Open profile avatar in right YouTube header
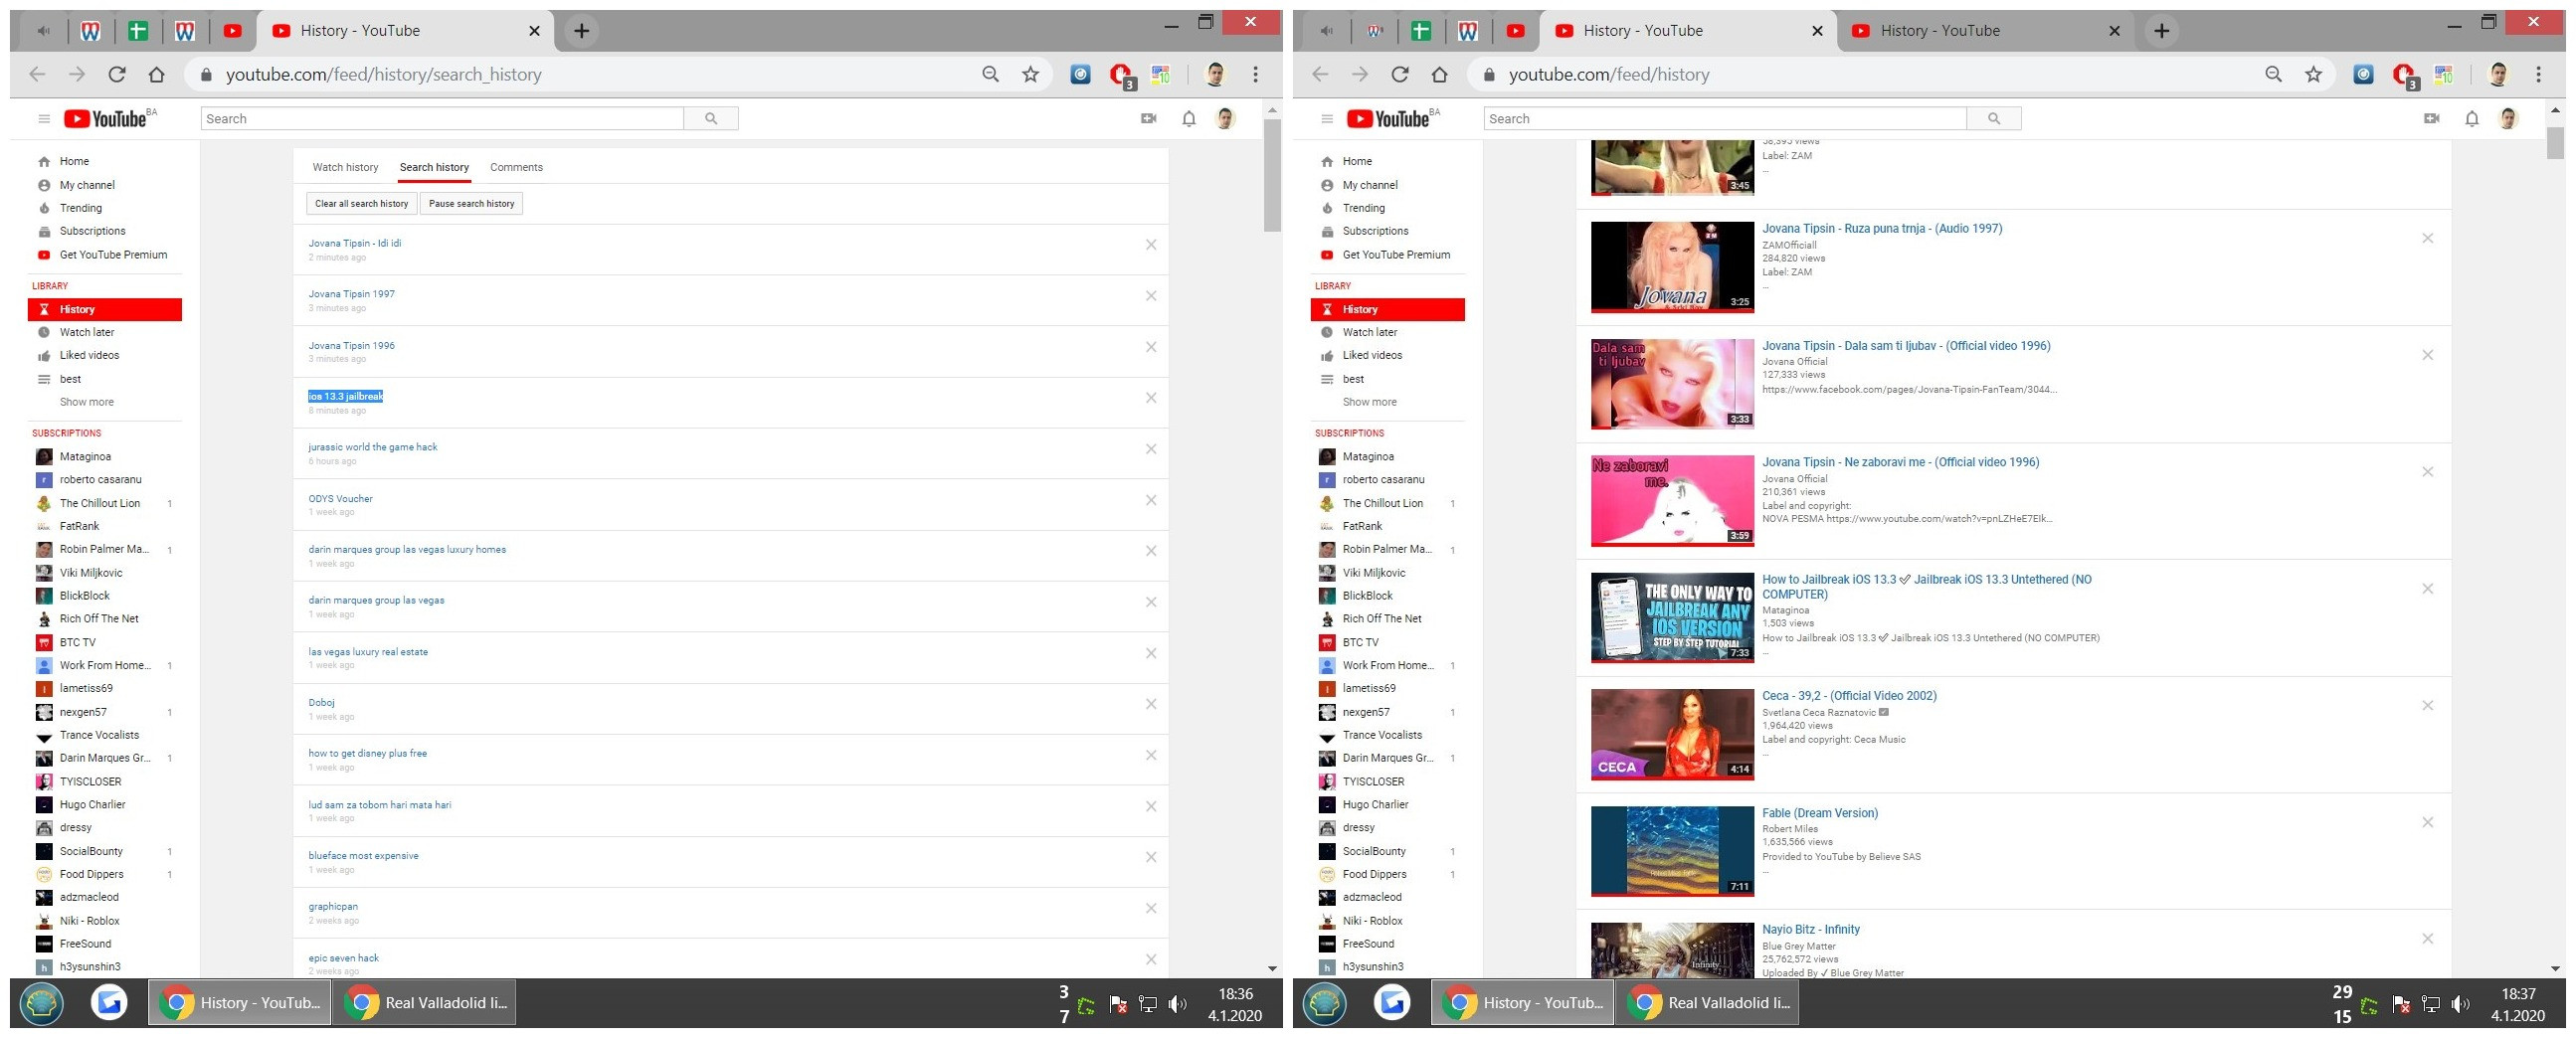 (2508, 119)
